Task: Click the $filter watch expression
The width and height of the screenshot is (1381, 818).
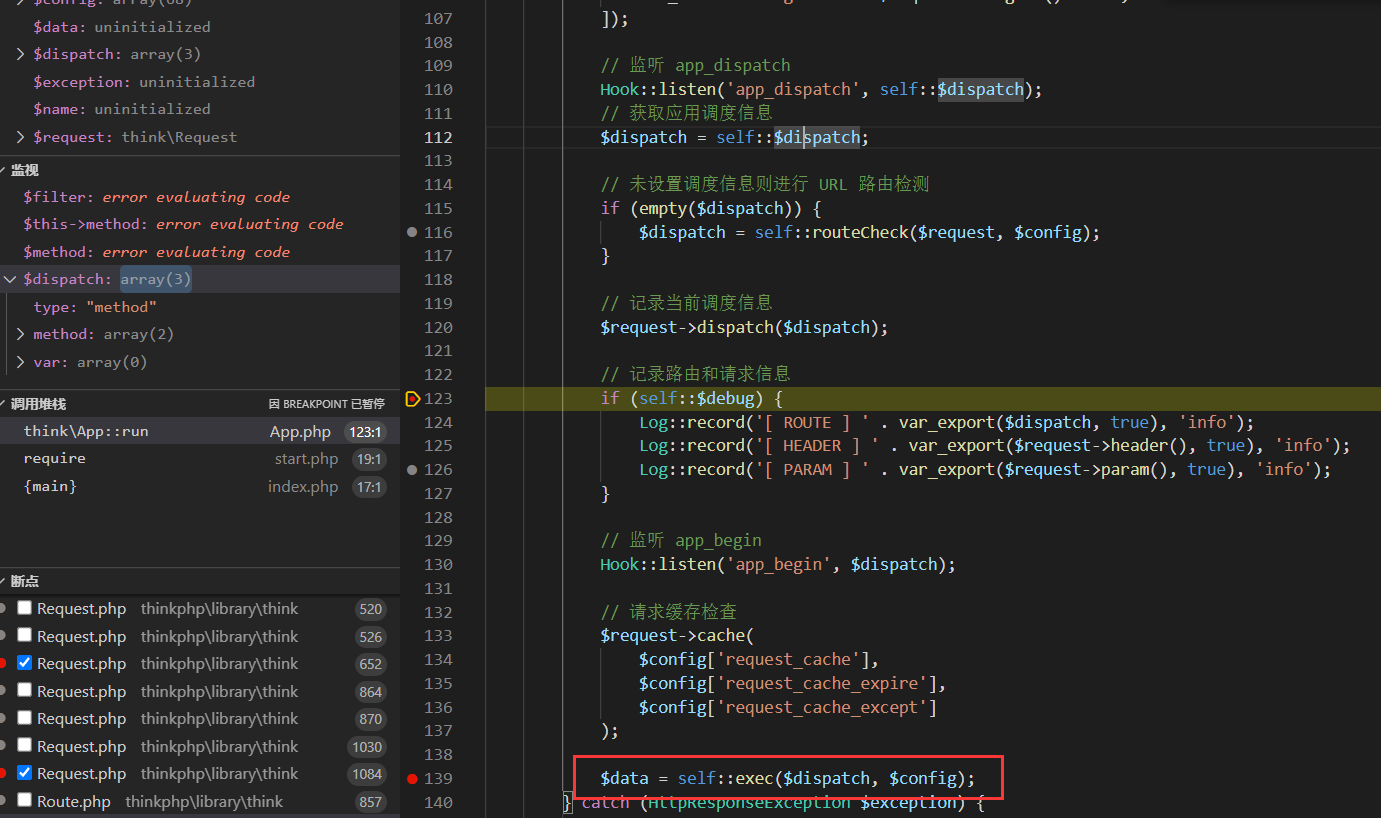Action: [x=200, y=197]
